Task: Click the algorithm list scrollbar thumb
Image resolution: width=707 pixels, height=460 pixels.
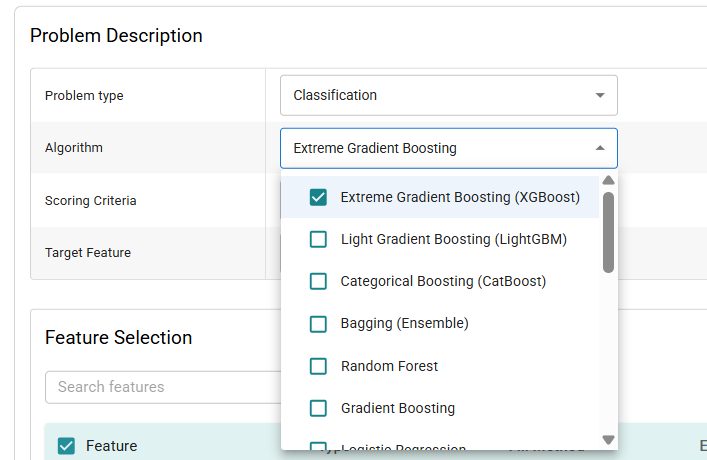Action: click(x=608, y=232)
